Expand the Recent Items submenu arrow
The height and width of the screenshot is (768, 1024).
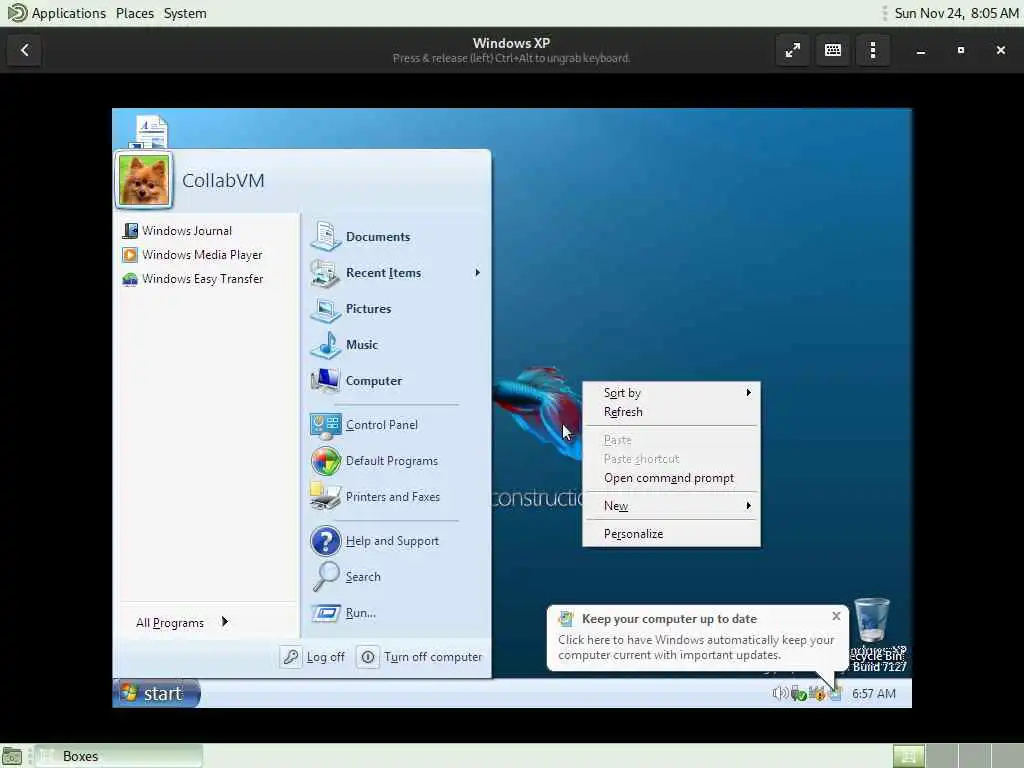[477, 273]
